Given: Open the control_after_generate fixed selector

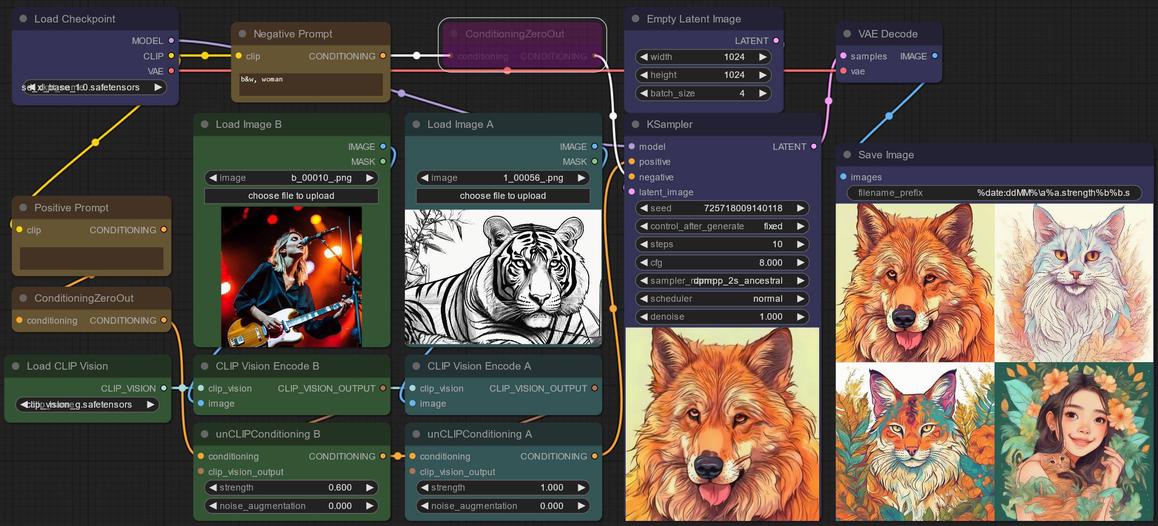Looking at the screenshot, I should 722,226.
